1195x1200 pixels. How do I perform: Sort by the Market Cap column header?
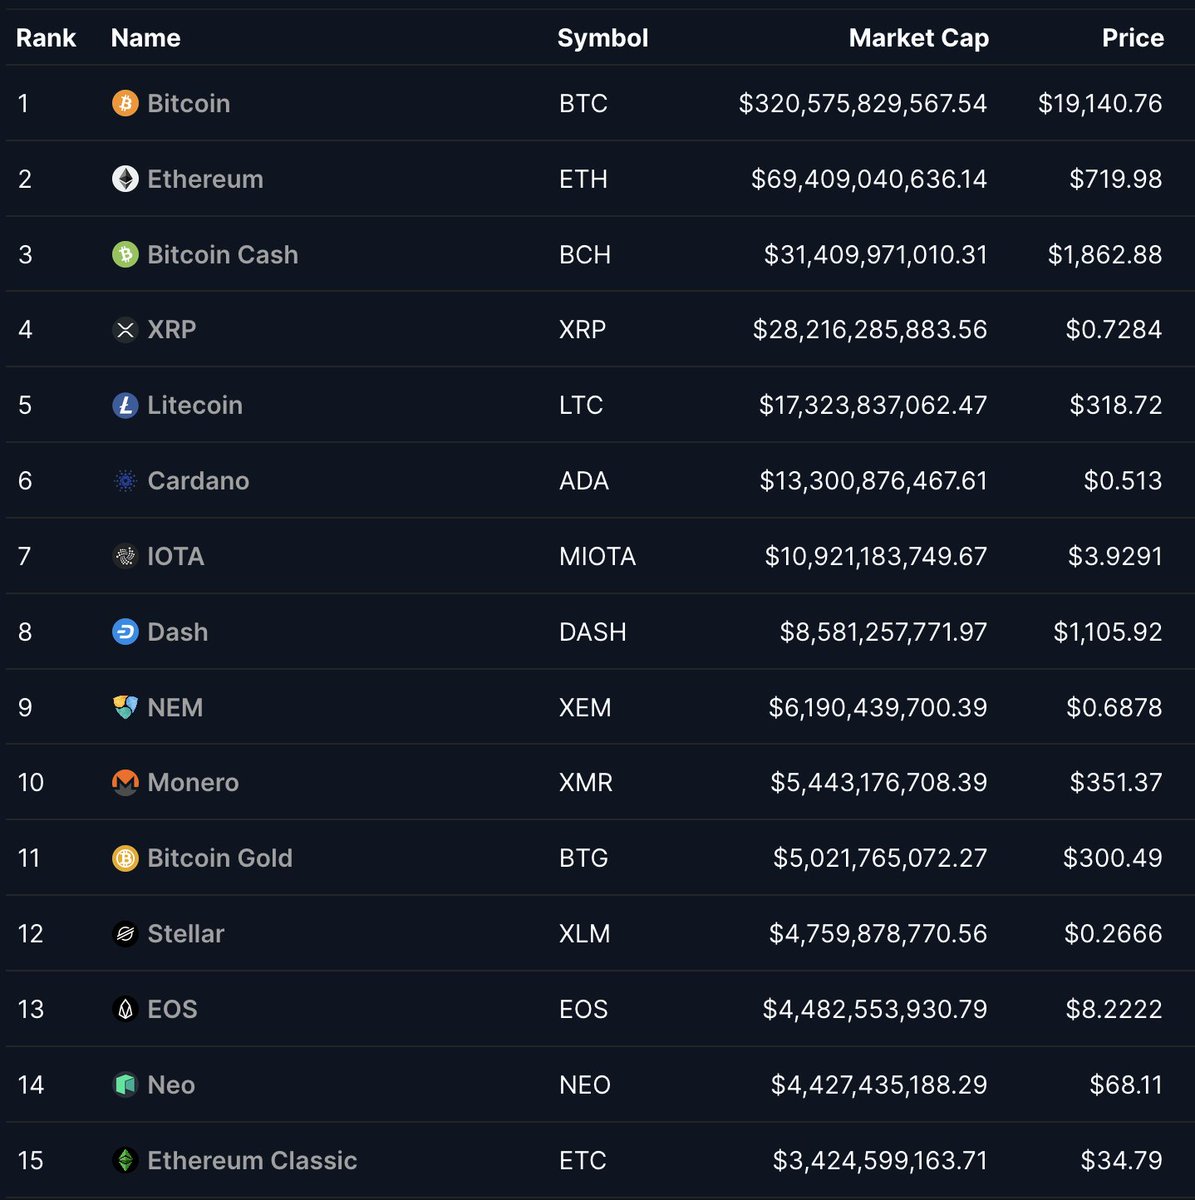pyautogui.click(x=919, y=38)
